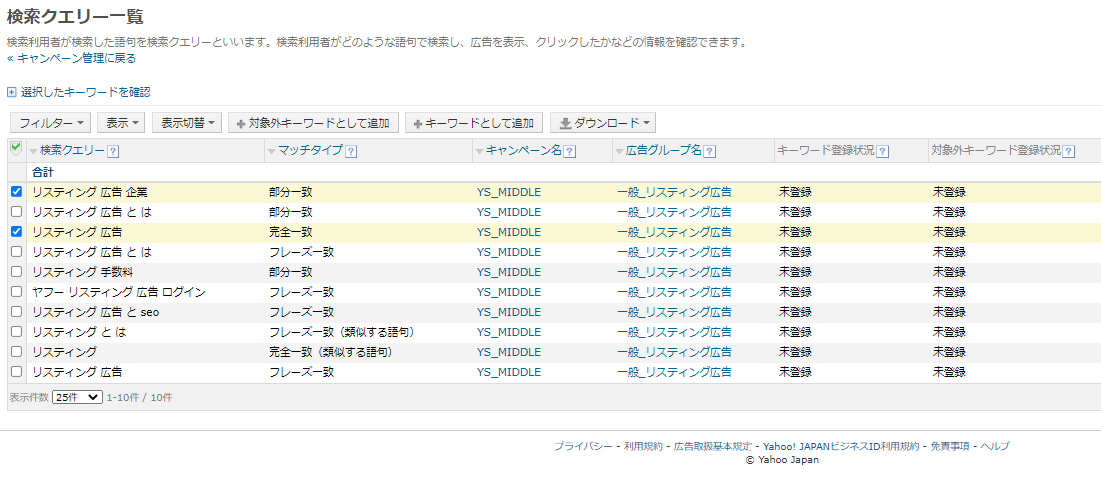The height and width of the screenshot is (478, 1101).
Task: Open YS_MIDDLE link in リスティング 手数料 row
Action: tap(509, 272)
